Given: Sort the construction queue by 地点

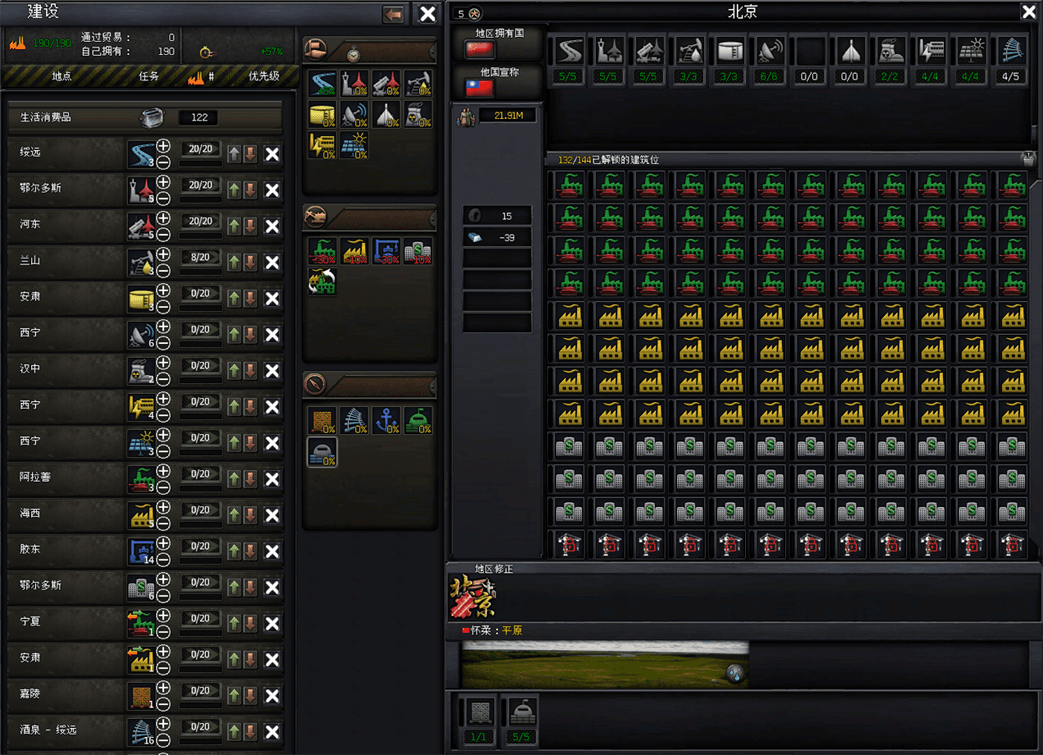Looking at the screenshot, I should click(x=61, y=76).
